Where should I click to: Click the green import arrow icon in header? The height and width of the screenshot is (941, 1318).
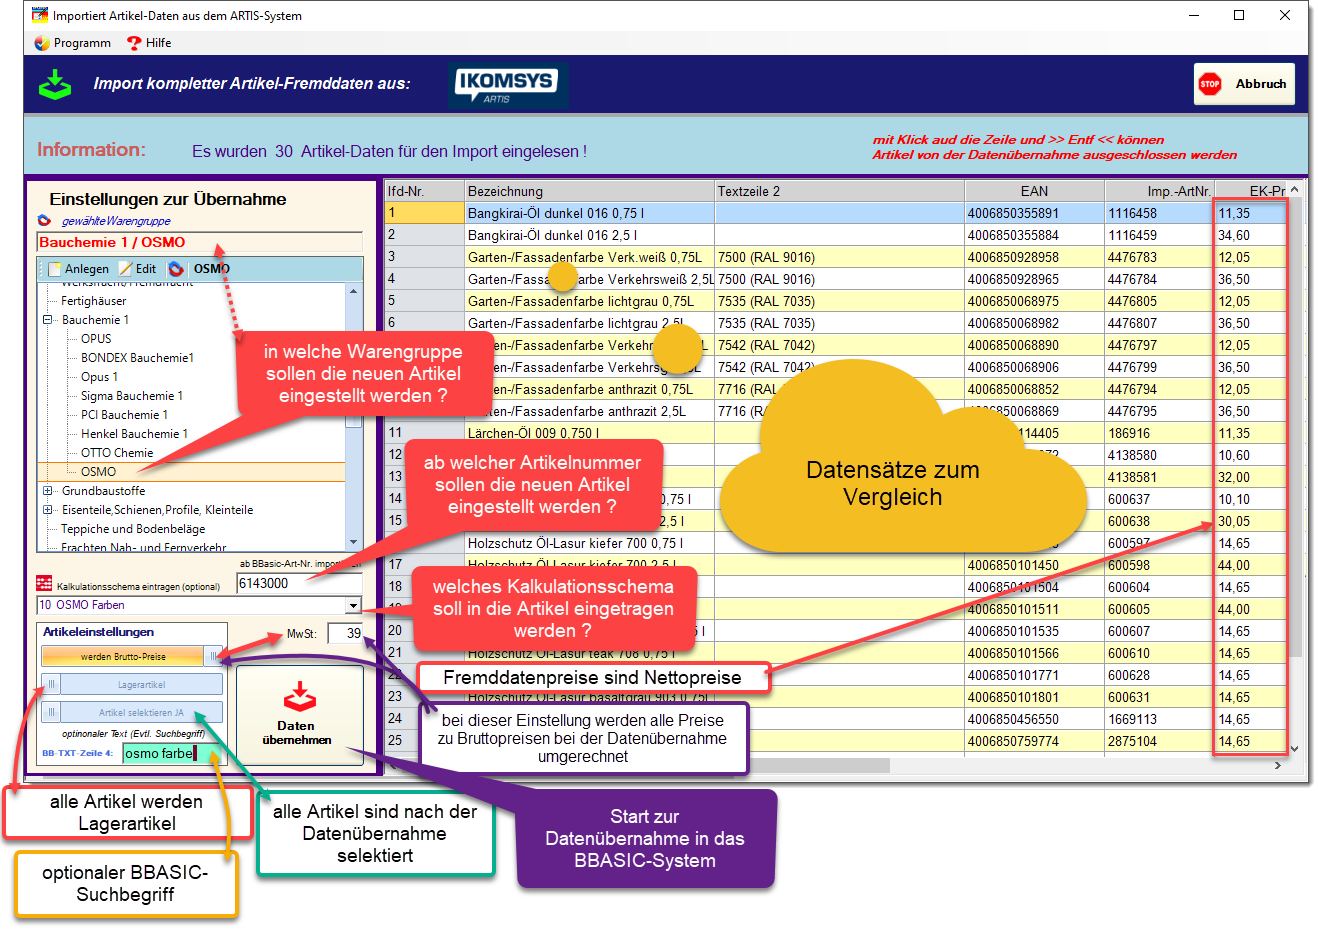55,84
